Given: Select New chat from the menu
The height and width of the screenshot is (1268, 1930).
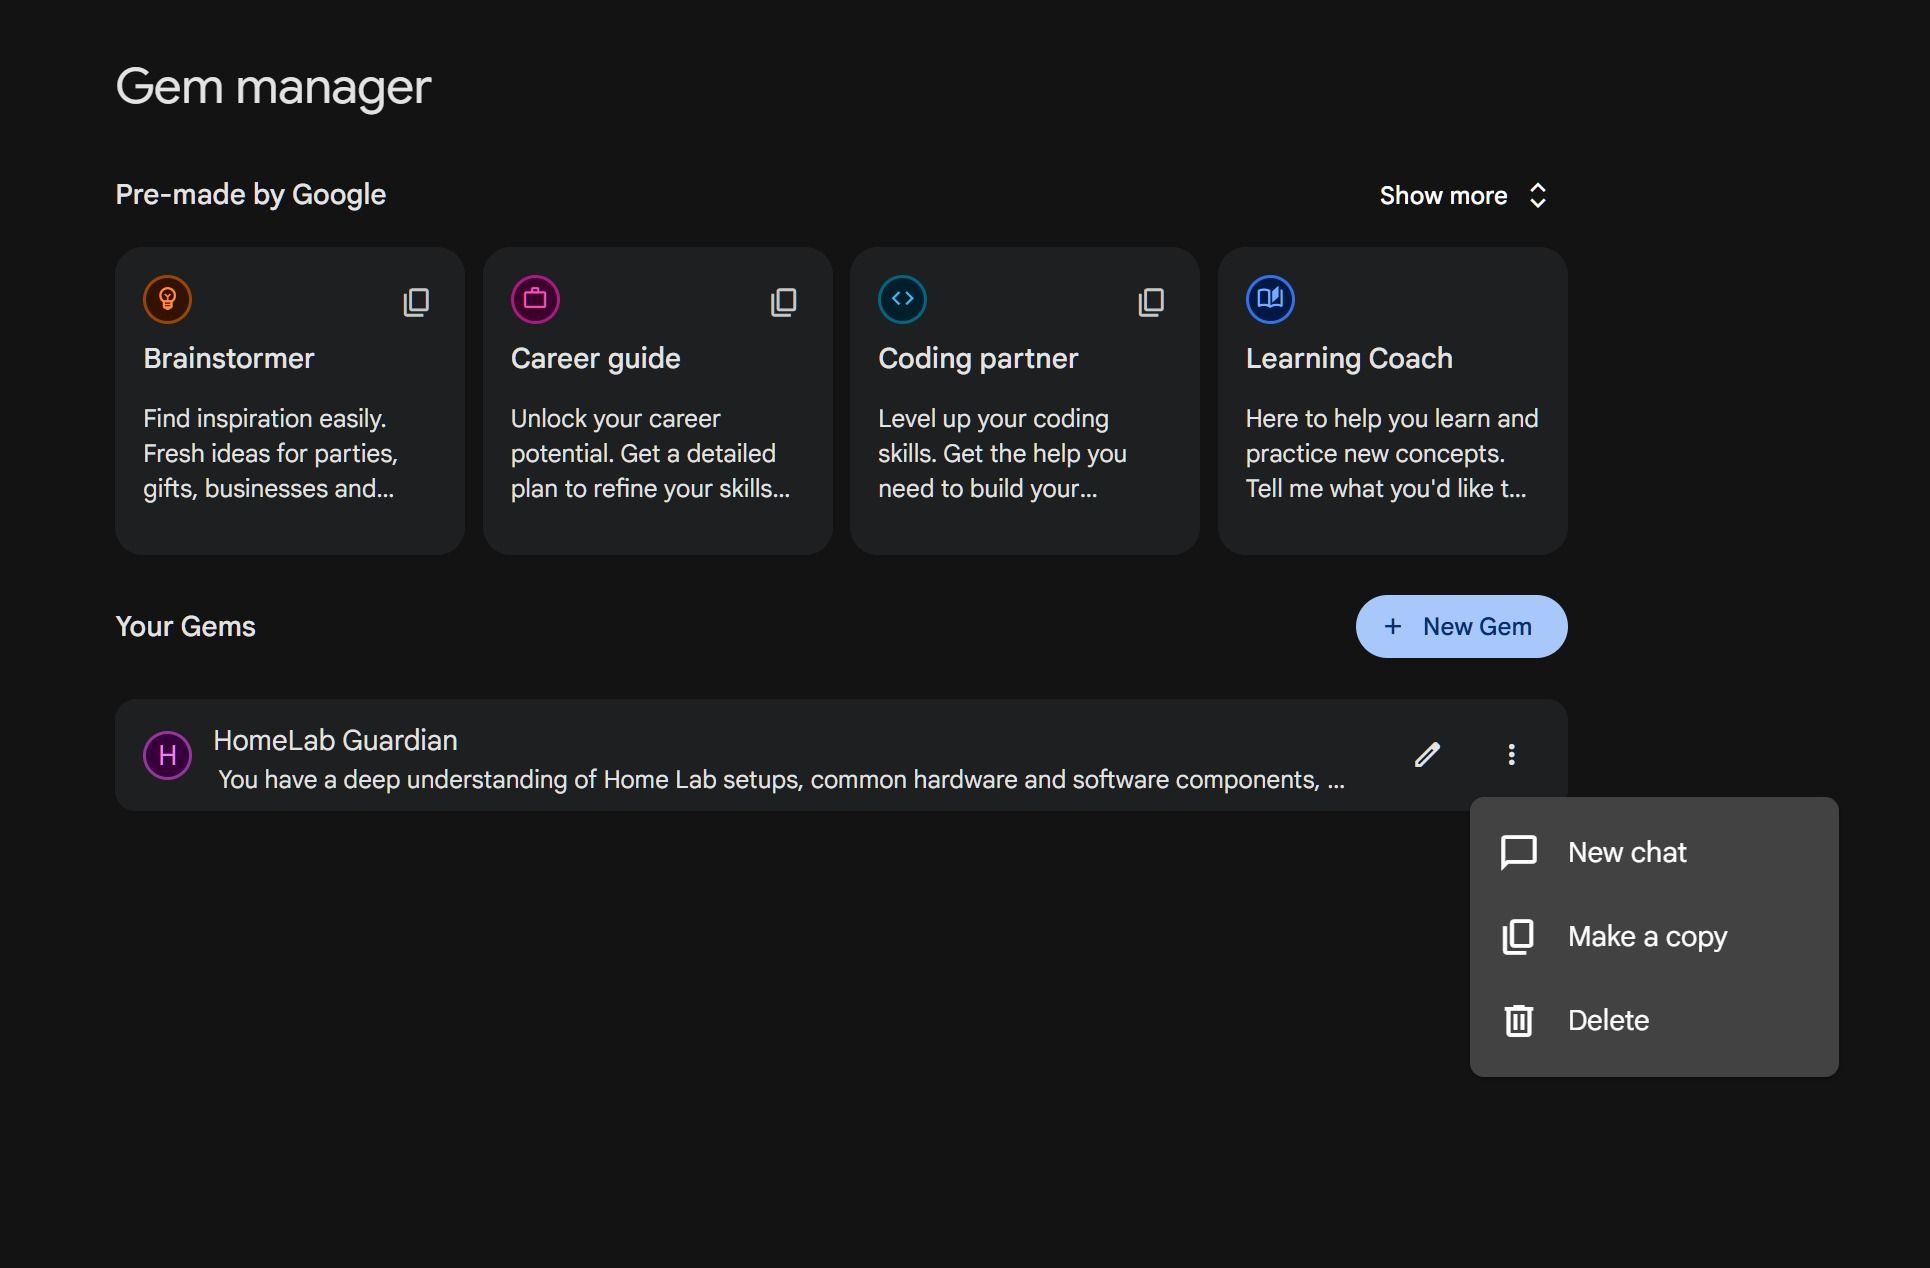Looking at the screenshot, I should (1627, 852).
